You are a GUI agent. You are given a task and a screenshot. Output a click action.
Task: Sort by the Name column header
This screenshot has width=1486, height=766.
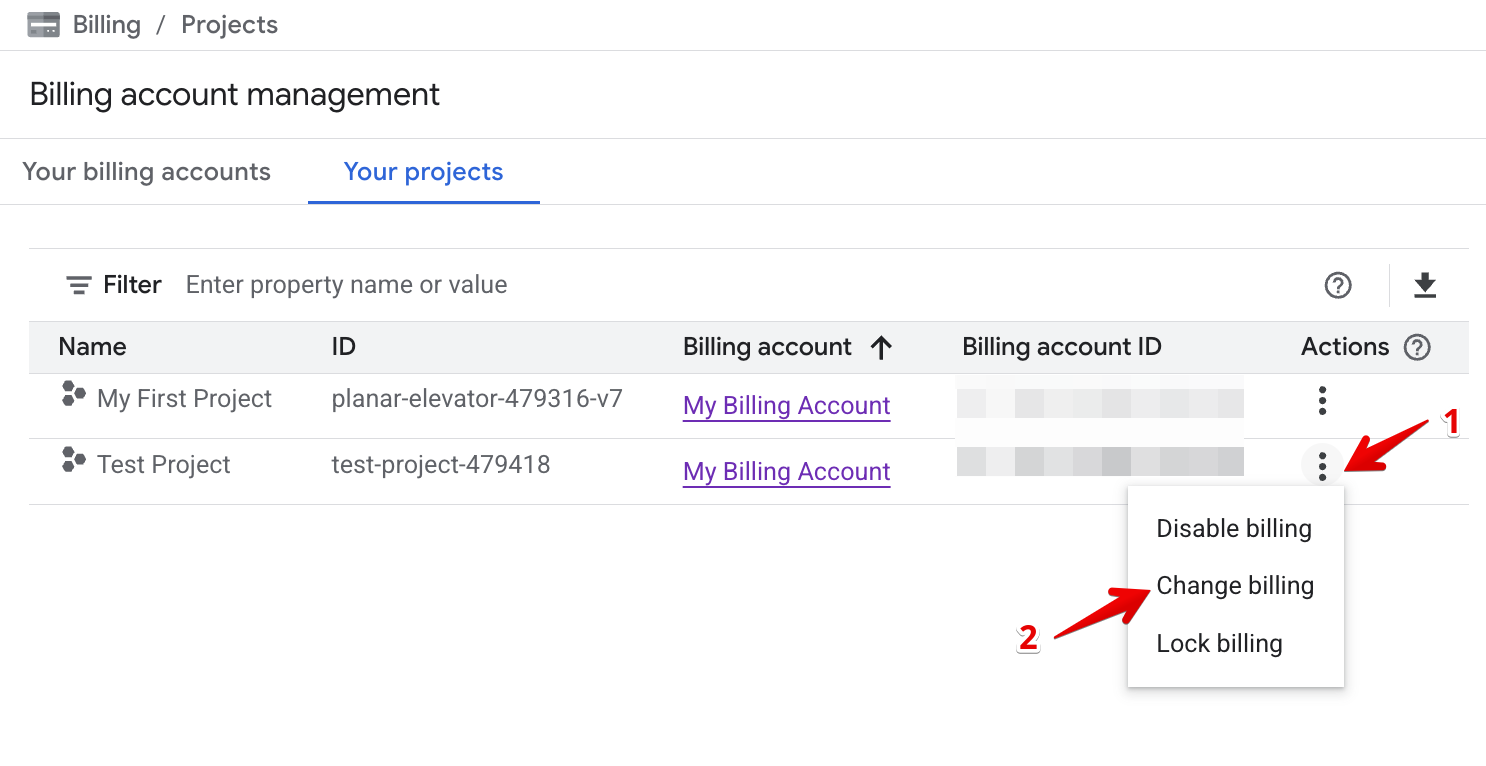(x=92, y=347)
